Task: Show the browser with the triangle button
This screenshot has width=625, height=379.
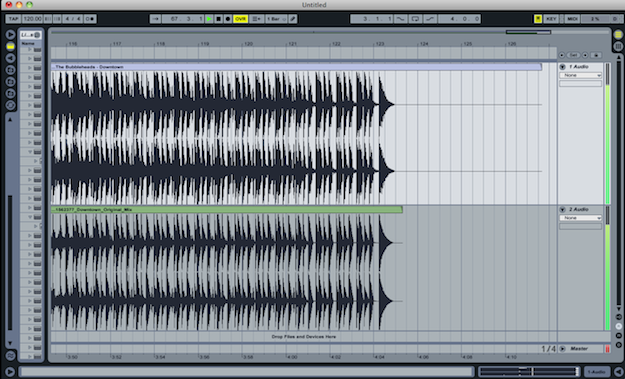Action: 10,35
